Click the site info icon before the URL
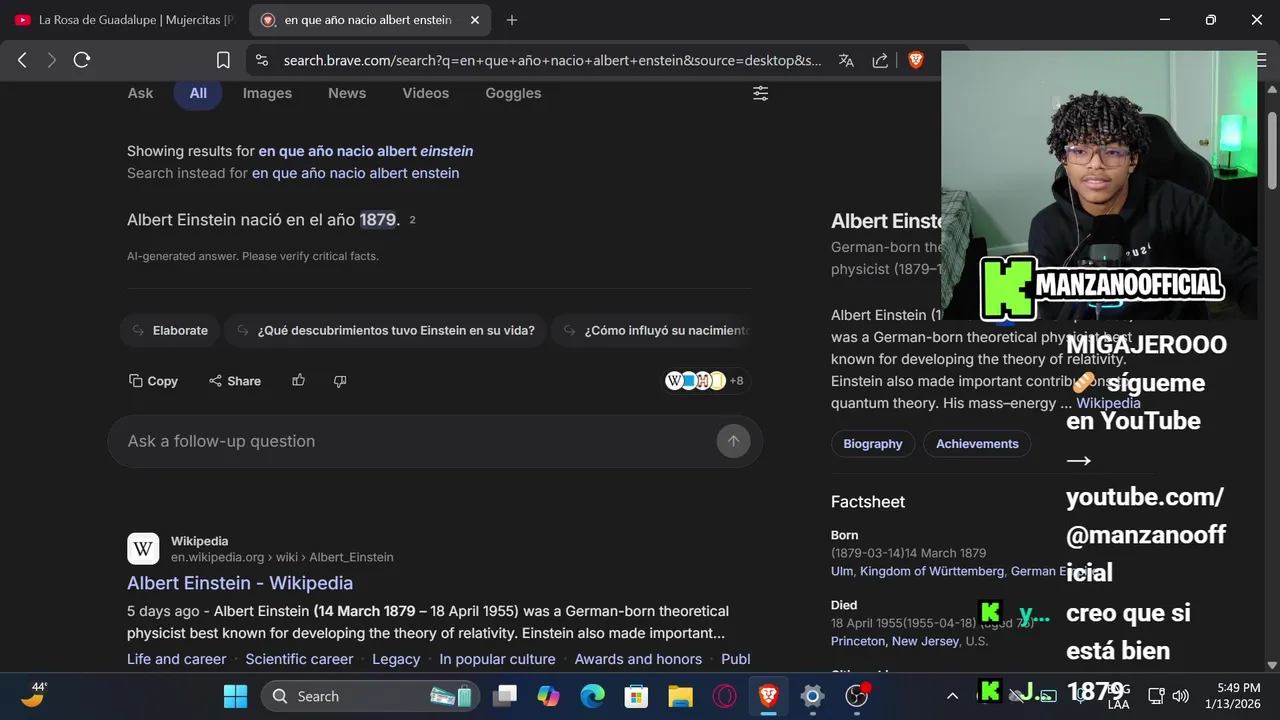 262,60
